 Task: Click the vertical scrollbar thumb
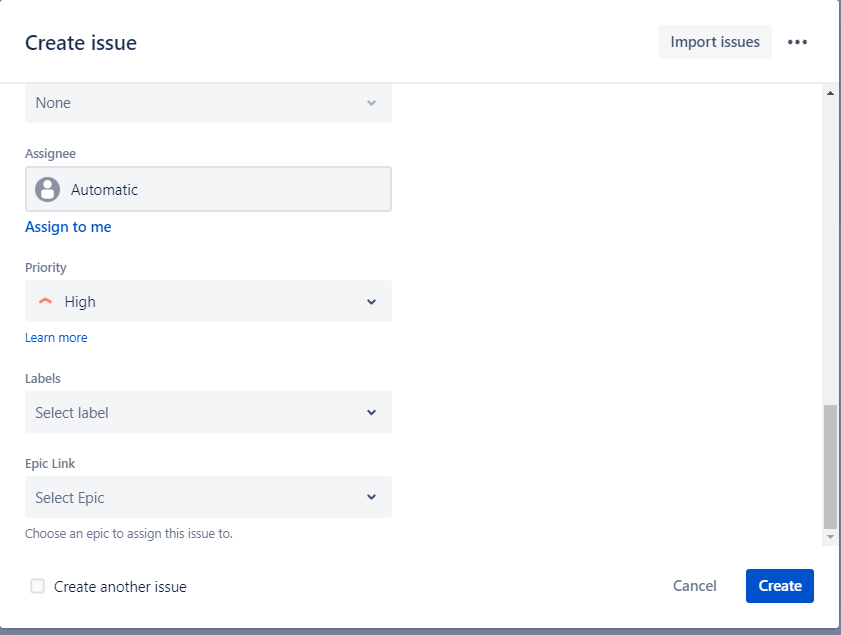829,465
